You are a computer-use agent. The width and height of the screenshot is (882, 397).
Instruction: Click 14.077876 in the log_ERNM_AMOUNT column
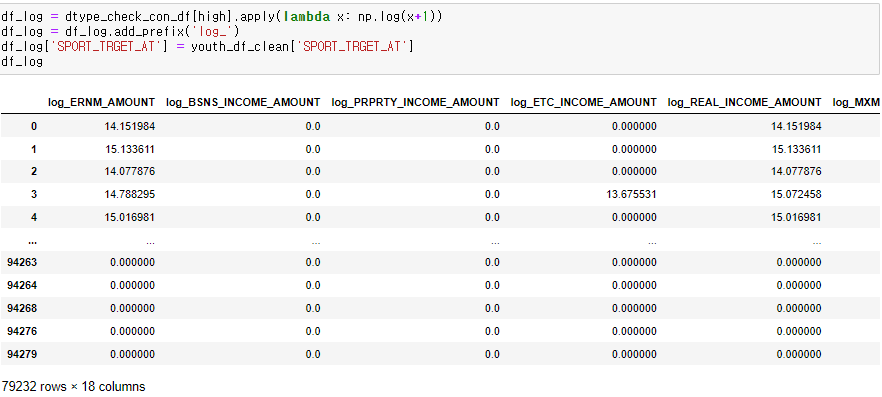pyautogui.click(x=129, y=172)
